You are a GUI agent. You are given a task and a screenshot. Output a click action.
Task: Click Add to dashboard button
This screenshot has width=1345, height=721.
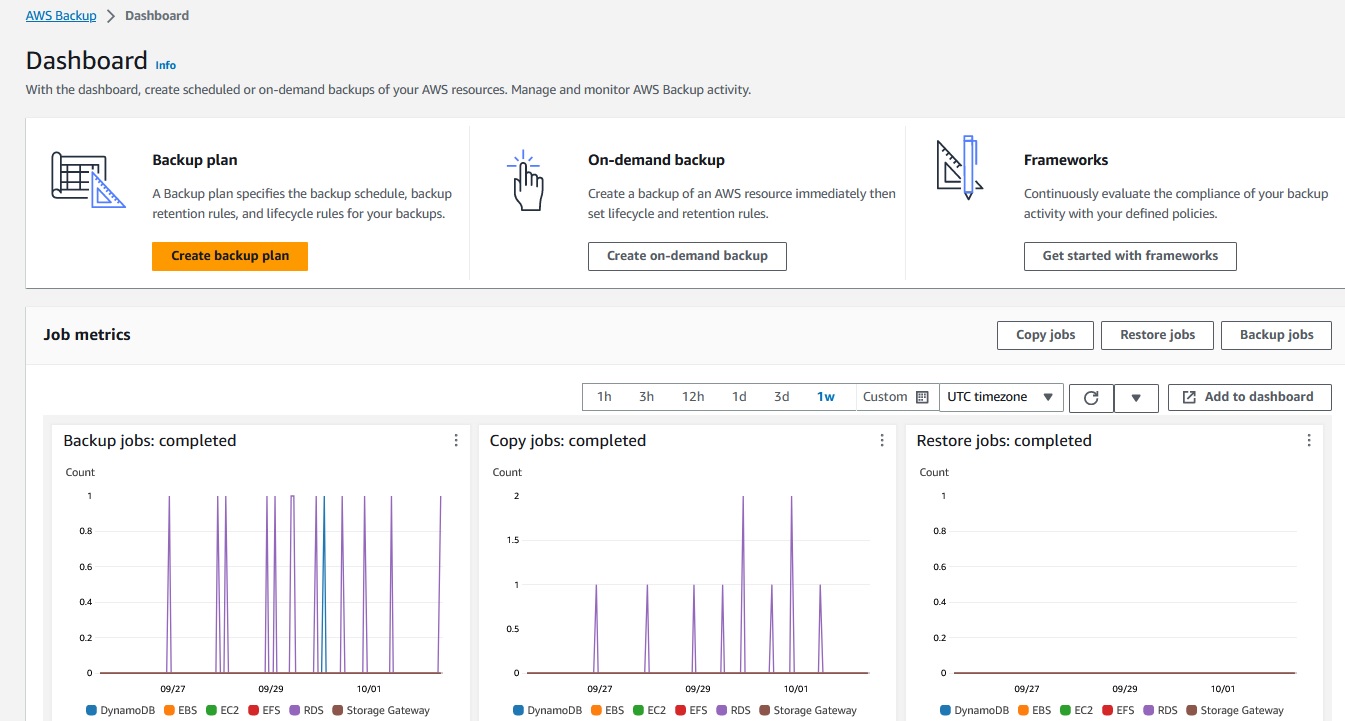(x=1249, y=397)
